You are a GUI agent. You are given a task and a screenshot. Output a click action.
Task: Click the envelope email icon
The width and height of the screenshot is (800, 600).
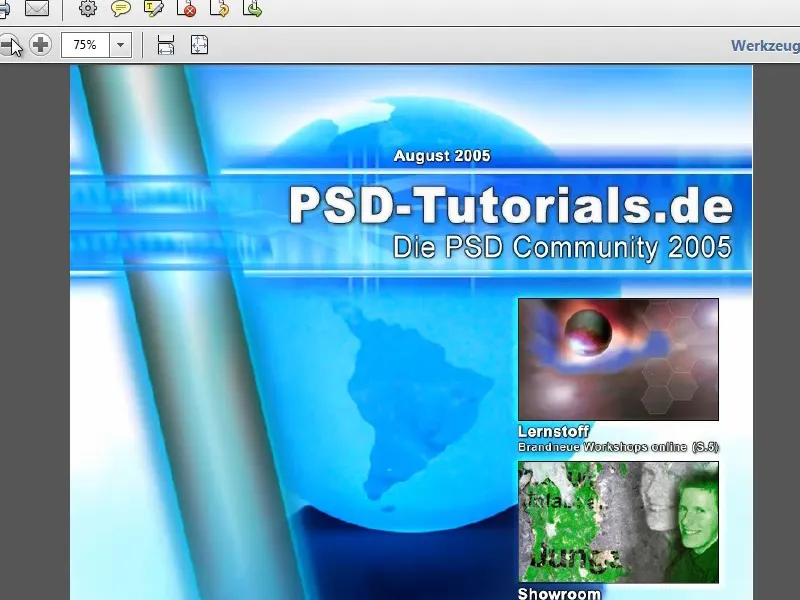[37, 9]
